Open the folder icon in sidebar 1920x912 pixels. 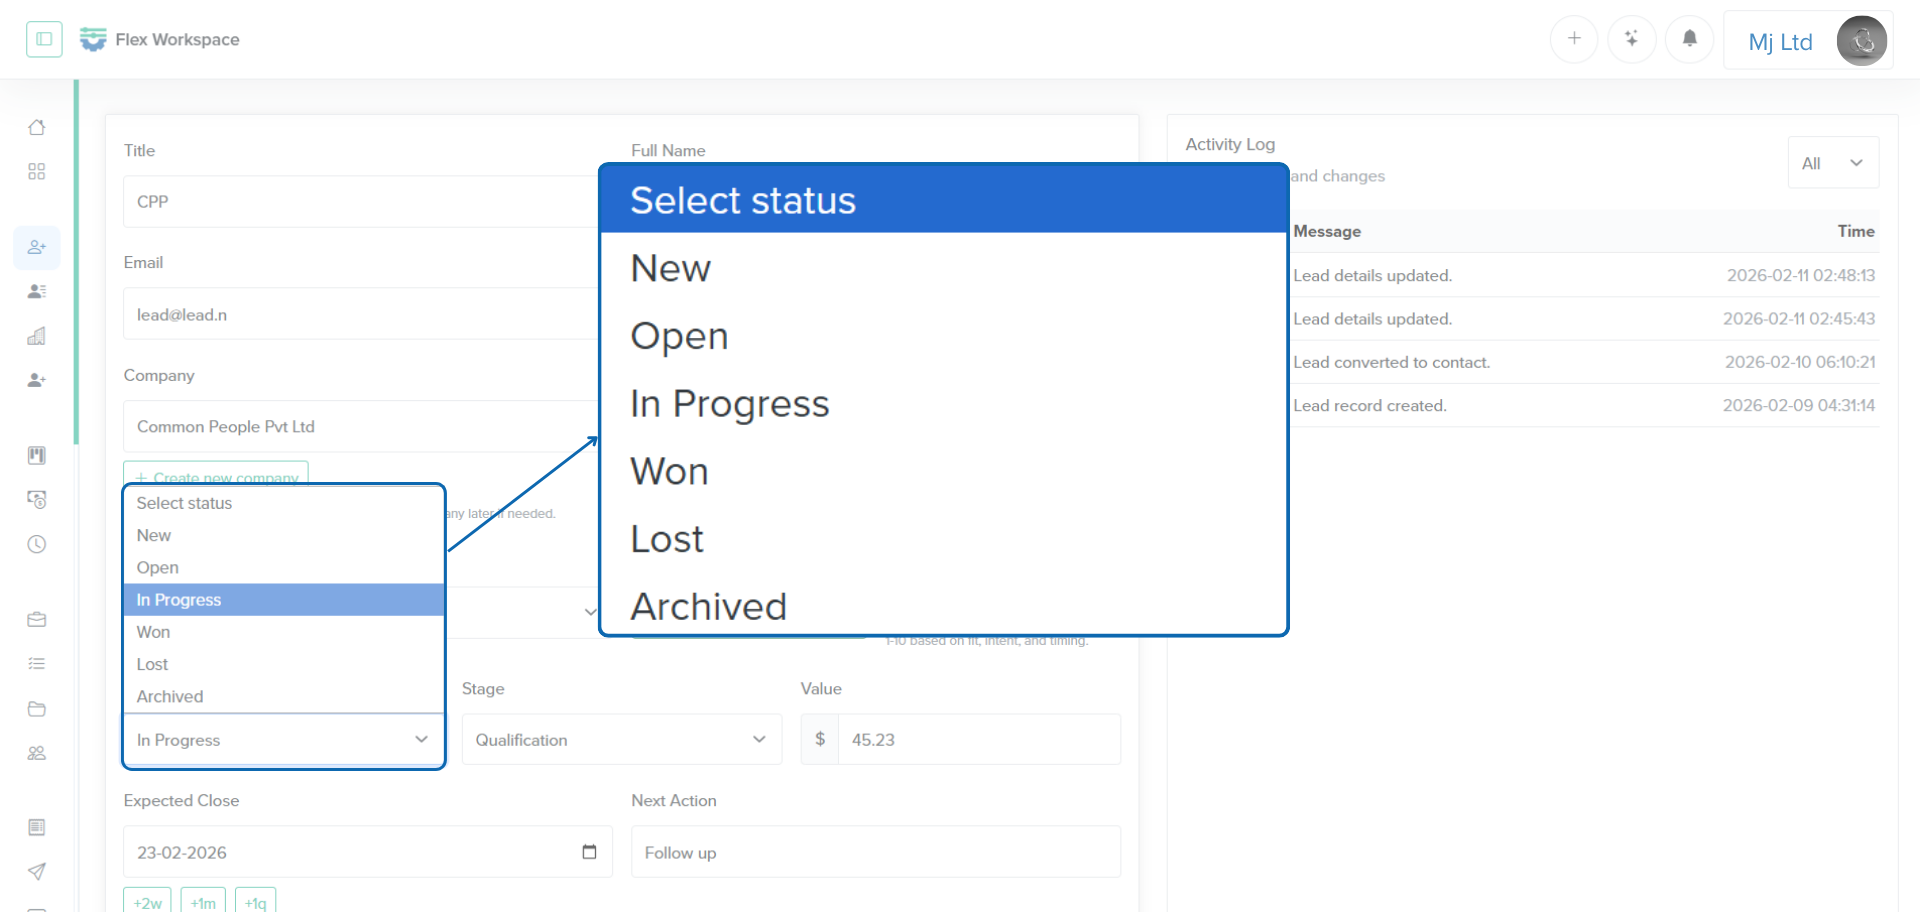click(x=37, y=709)
